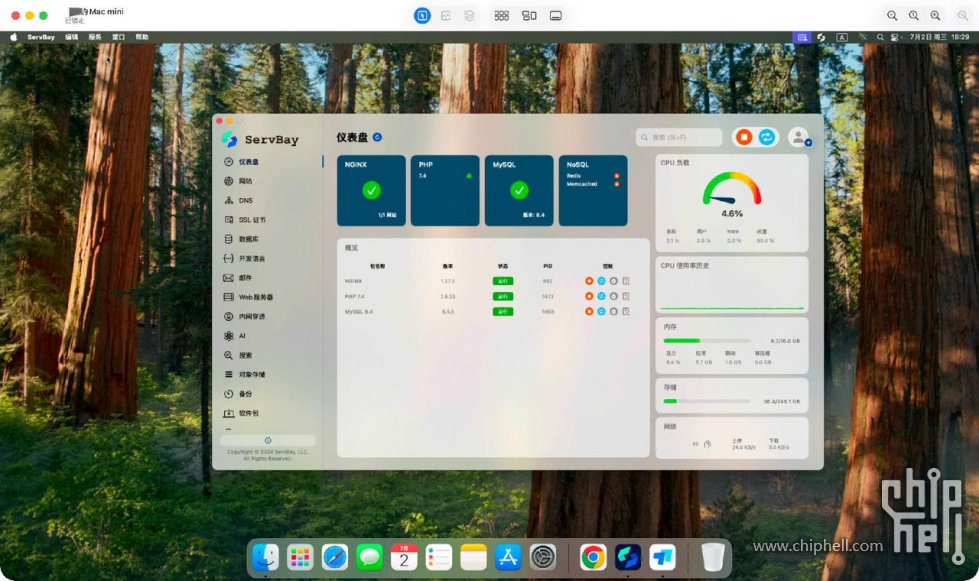The width and height of the screenshot is (979, 581).
Task: Click the 存储 usage progress bar
Action: pyautogui.click(x=707, y=401)
